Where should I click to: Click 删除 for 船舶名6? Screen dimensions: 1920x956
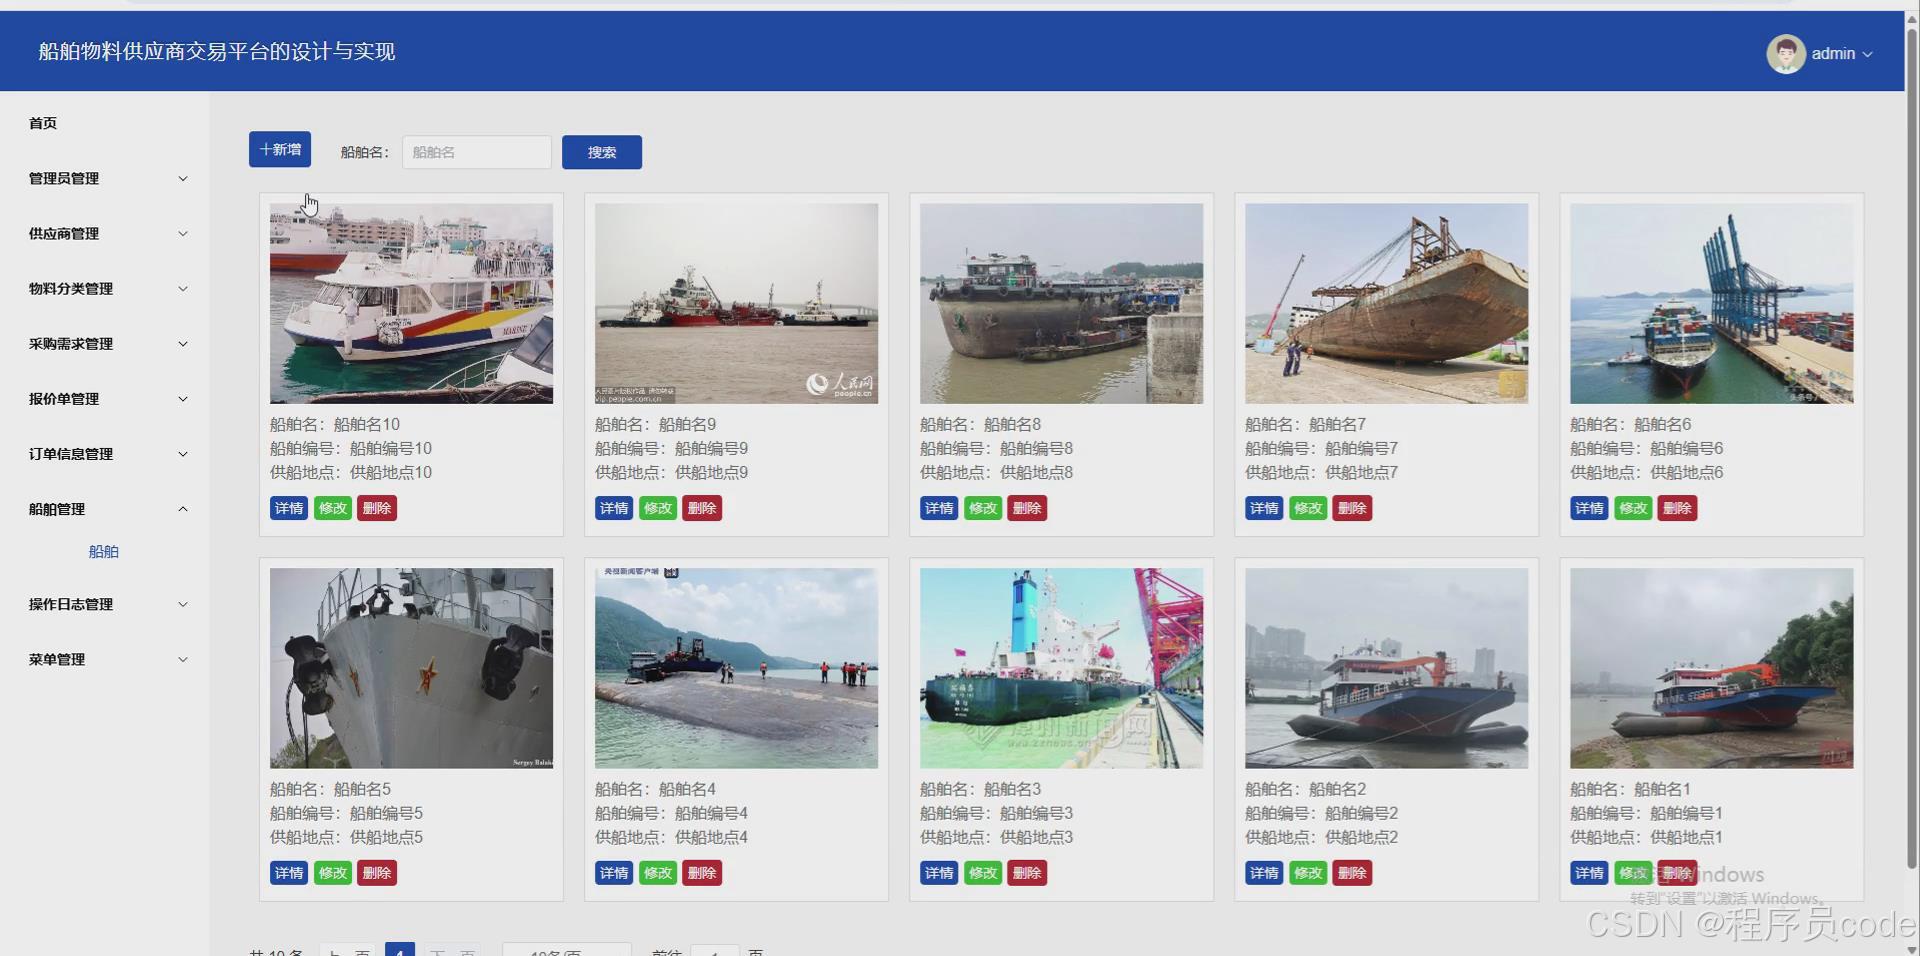pos(1677,508)
